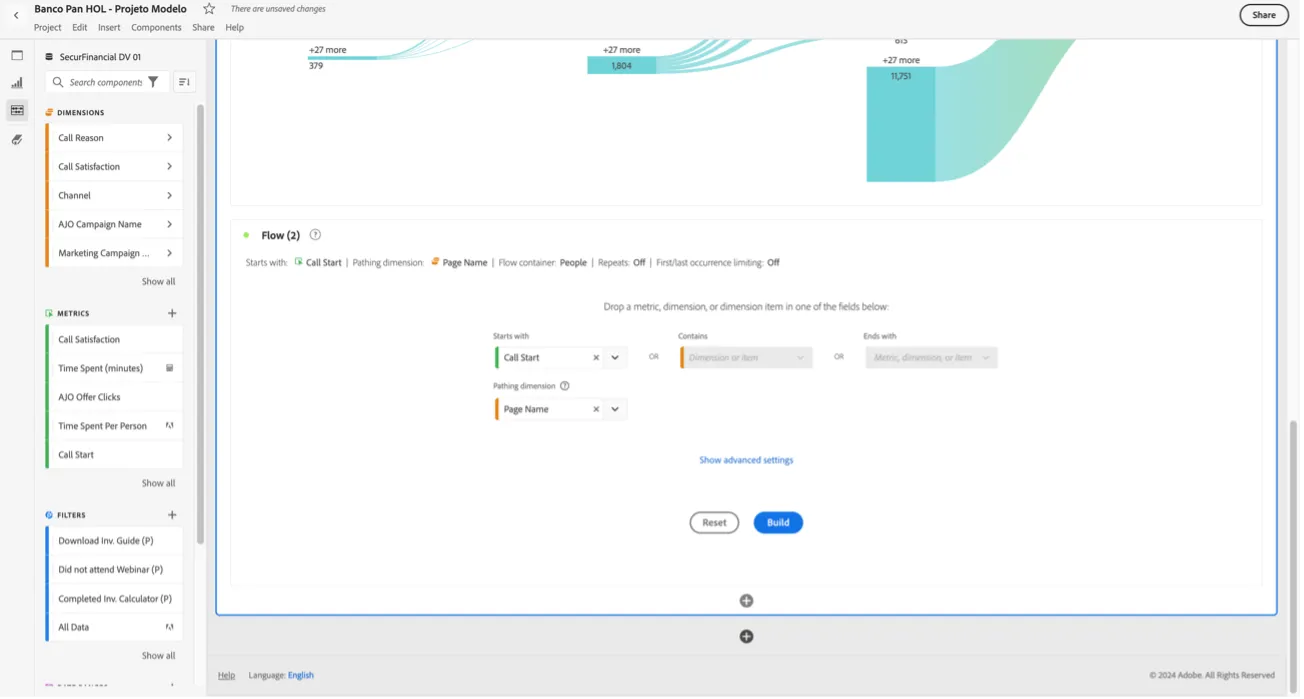Clear Page Name from the Pathing dimension field
The width and height of the screenshot is (1304, 699).
point(596,409)
